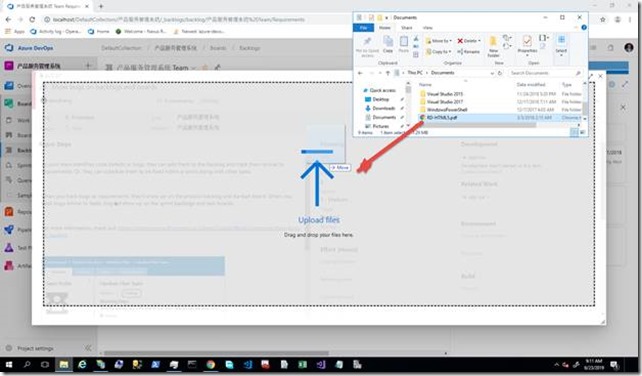Image resolution: width=642 pixels, height=376 pixels.
Task: Open Windows Start menu
Action: click(9, 365)
